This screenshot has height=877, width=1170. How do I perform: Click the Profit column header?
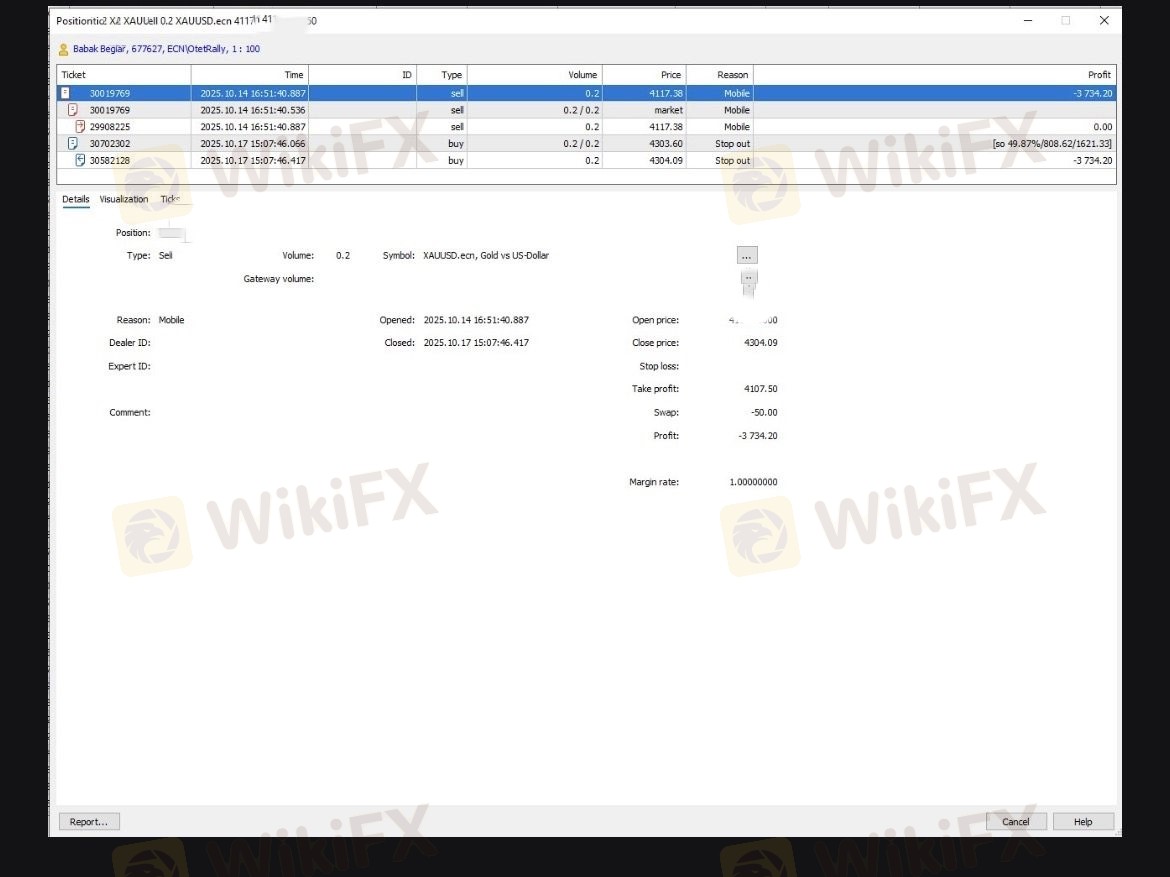tap(935, 75)
